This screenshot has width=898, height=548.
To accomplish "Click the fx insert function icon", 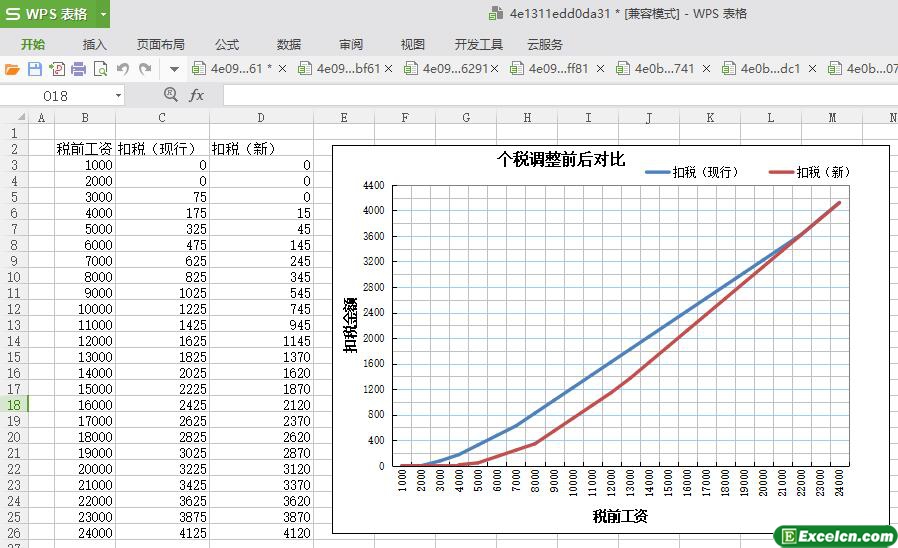I will [x=196, y=95].
